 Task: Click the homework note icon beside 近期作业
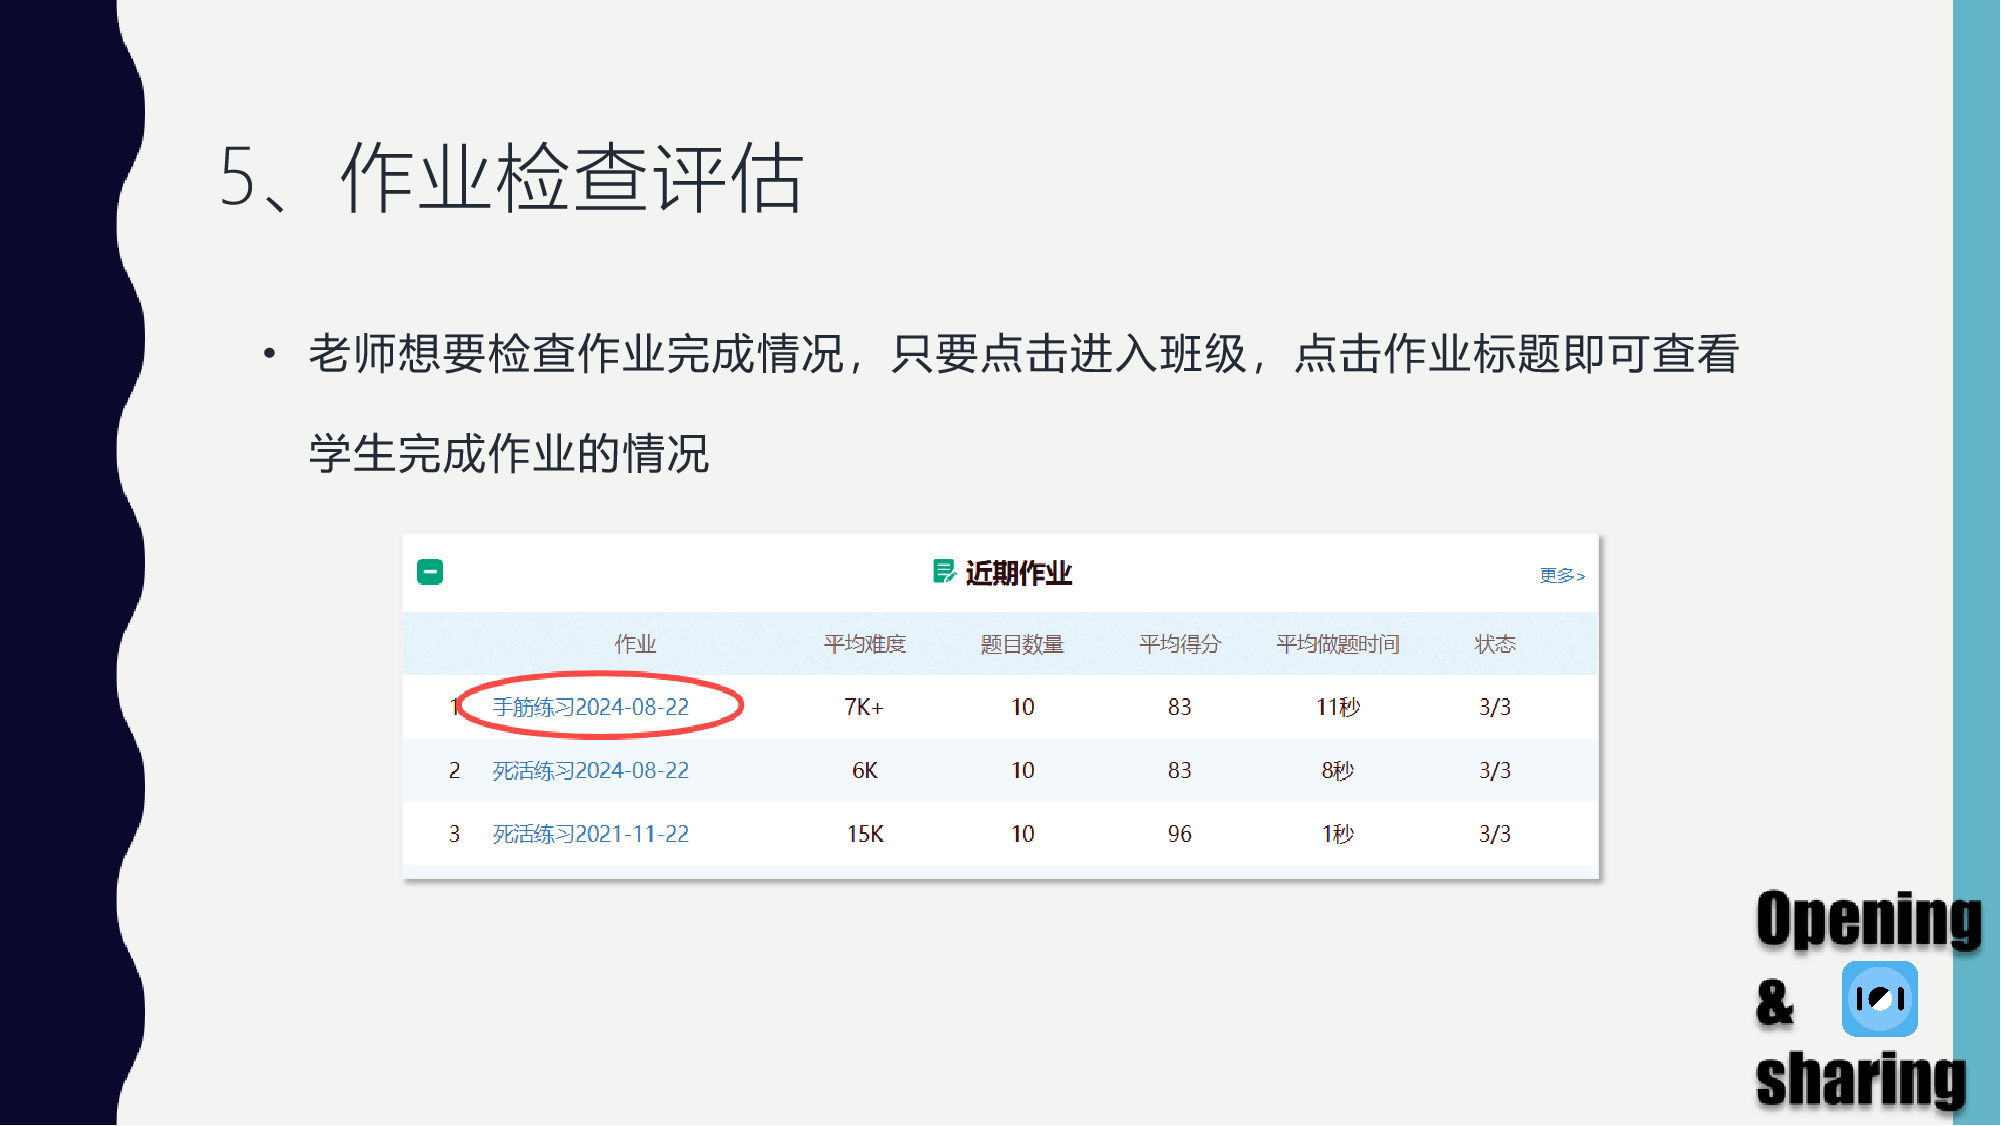943,572
